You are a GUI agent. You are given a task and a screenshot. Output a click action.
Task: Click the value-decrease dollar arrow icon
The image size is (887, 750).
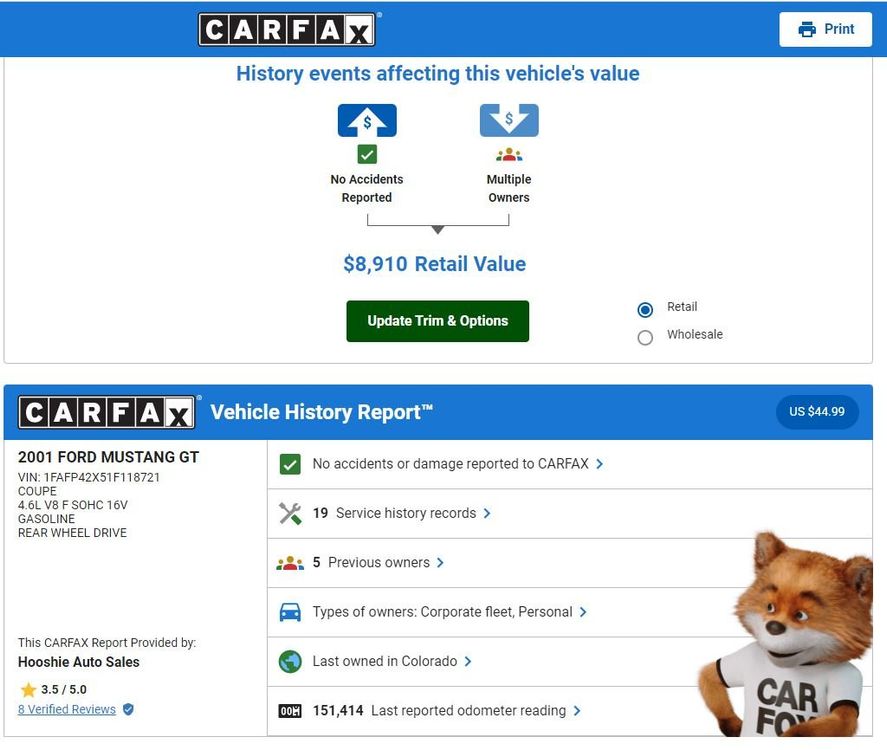pyautogui.click(x=509, y=120)
